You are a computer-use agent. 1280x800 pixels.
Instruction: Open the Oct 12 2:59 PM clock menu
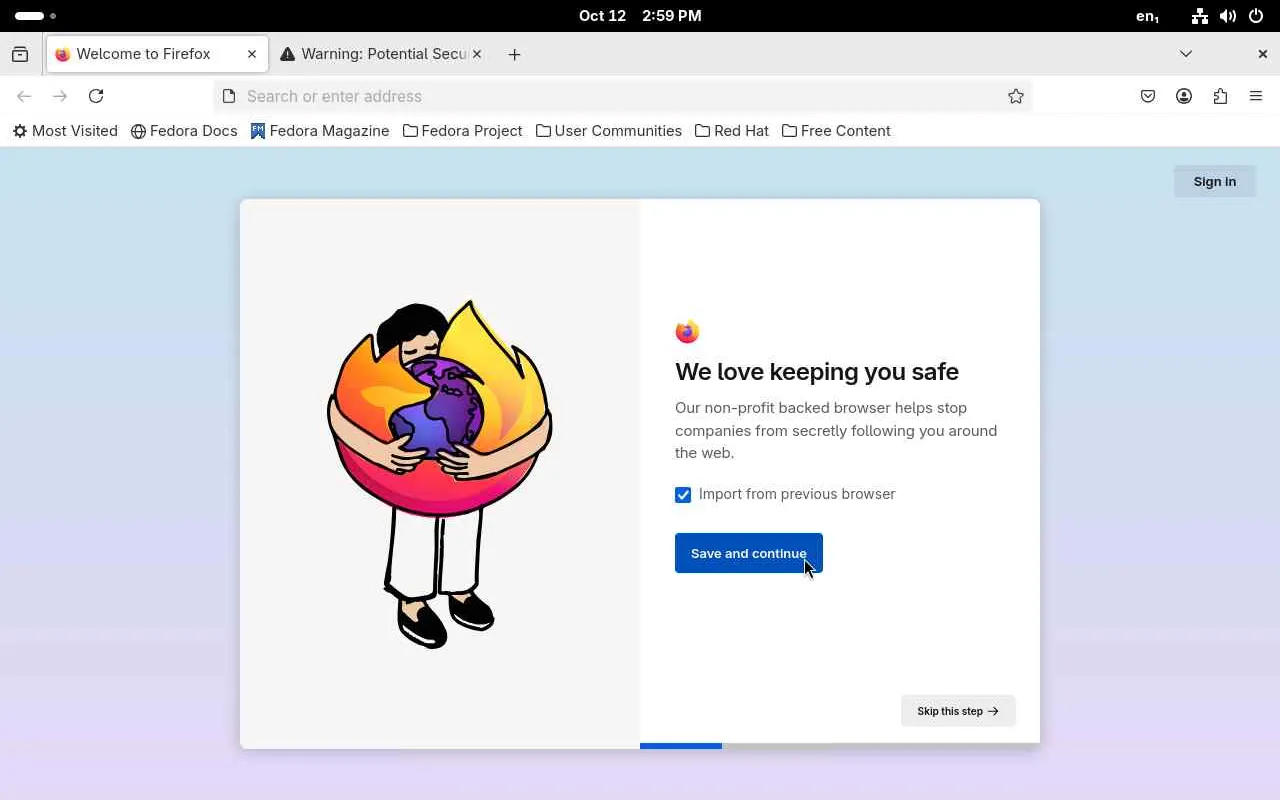[x=640, y=16]
